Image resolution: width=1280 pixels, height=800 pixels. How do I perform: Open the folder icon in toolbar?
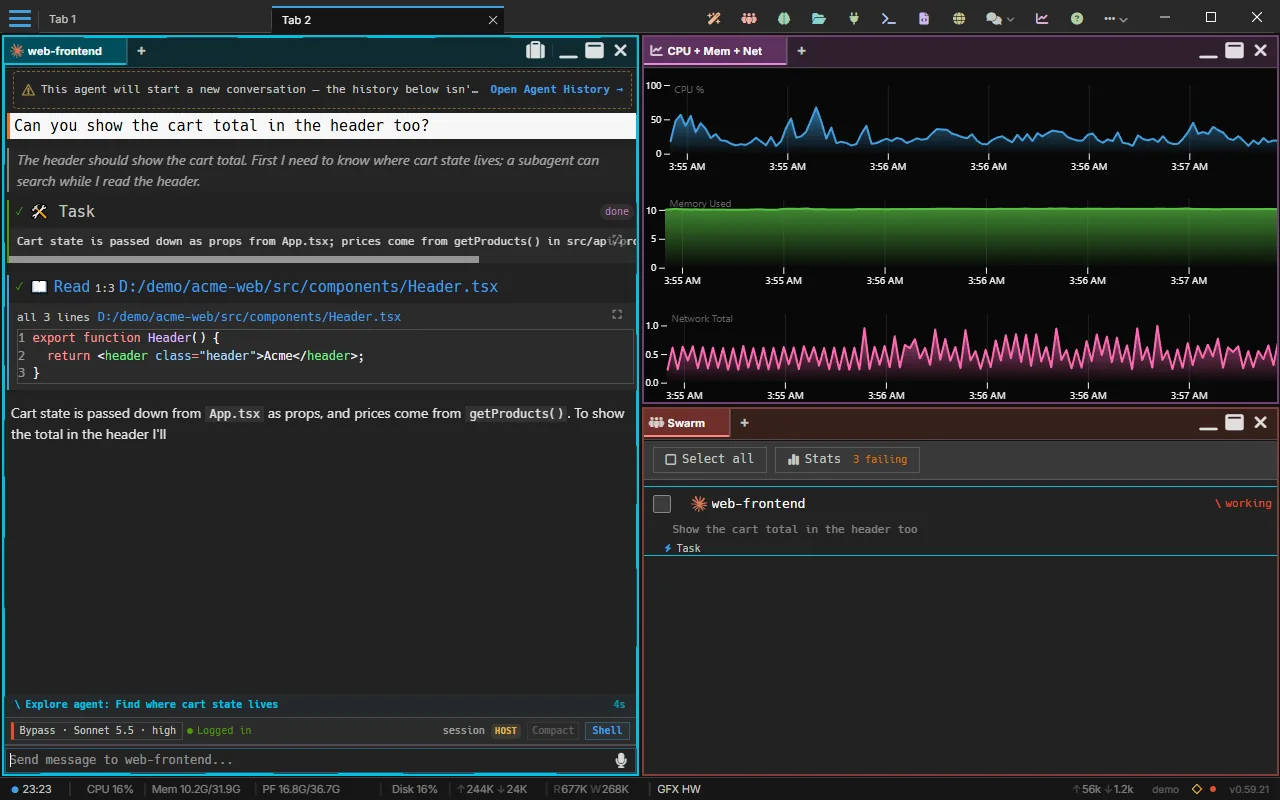(819, 18)
